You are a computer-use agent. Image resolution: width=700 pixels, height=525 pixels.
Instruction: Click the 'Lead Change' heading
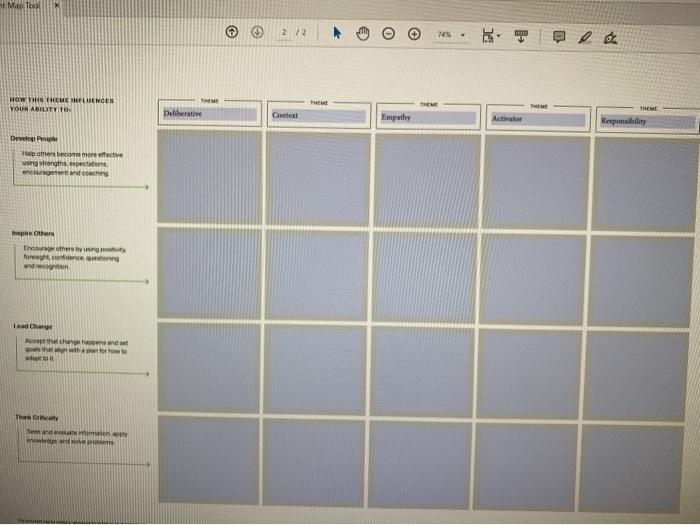(33, 326)
